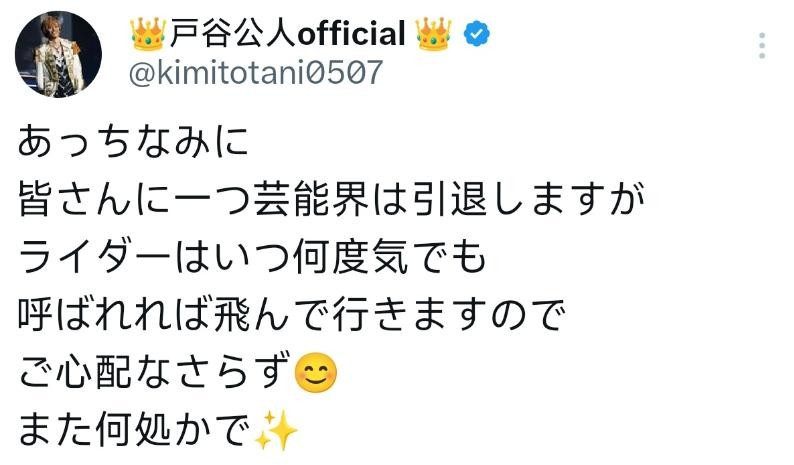The image size is (794, 465).
Task: Click the word 皆さんに in the tweet
Action: (x=94, y=199)
